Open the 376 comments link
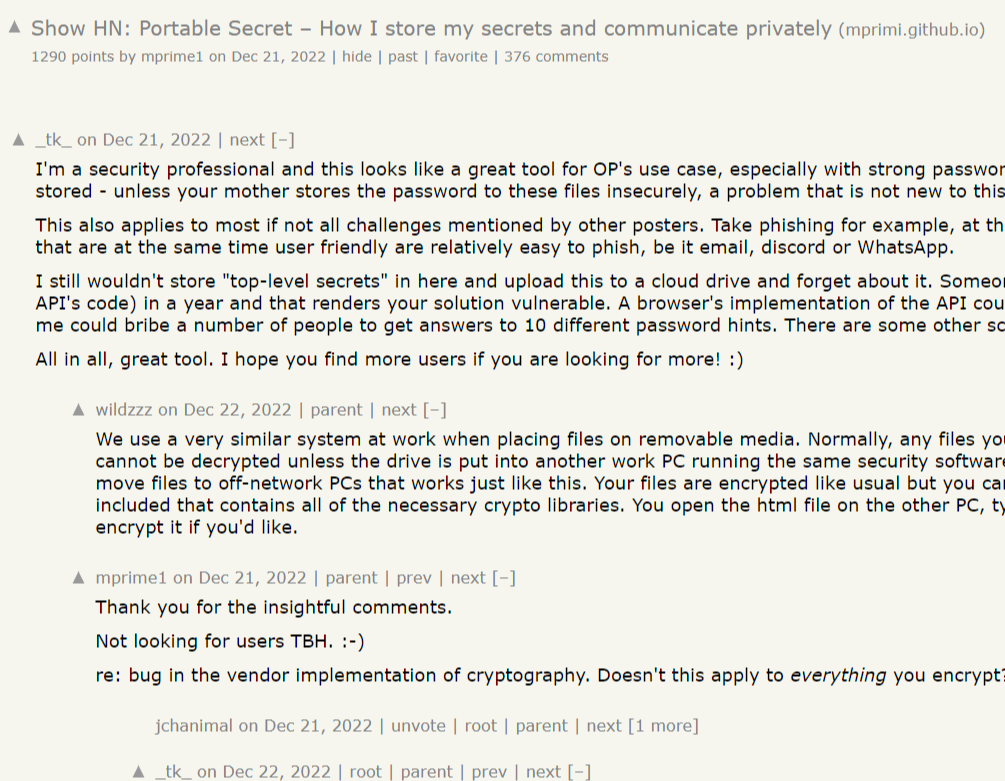Image resolution: width=1005 pixels, height=781 pixels. click(x=556, y=56)
